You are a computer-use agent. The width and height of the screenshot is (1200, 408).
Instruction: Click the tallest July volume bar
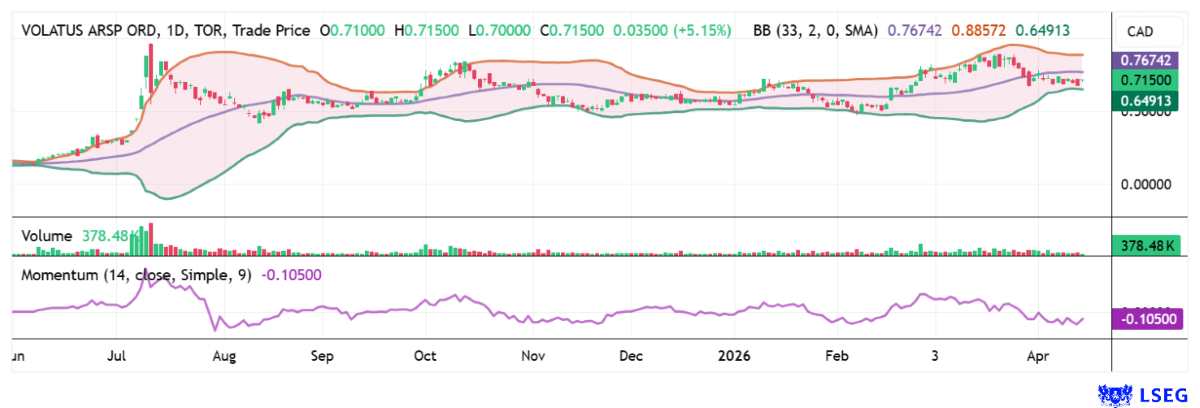tap(151, 239)
